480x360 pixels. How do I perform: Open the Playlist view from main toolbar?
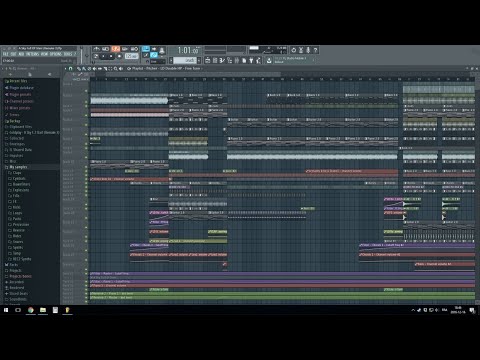click(x=208, y=60)
